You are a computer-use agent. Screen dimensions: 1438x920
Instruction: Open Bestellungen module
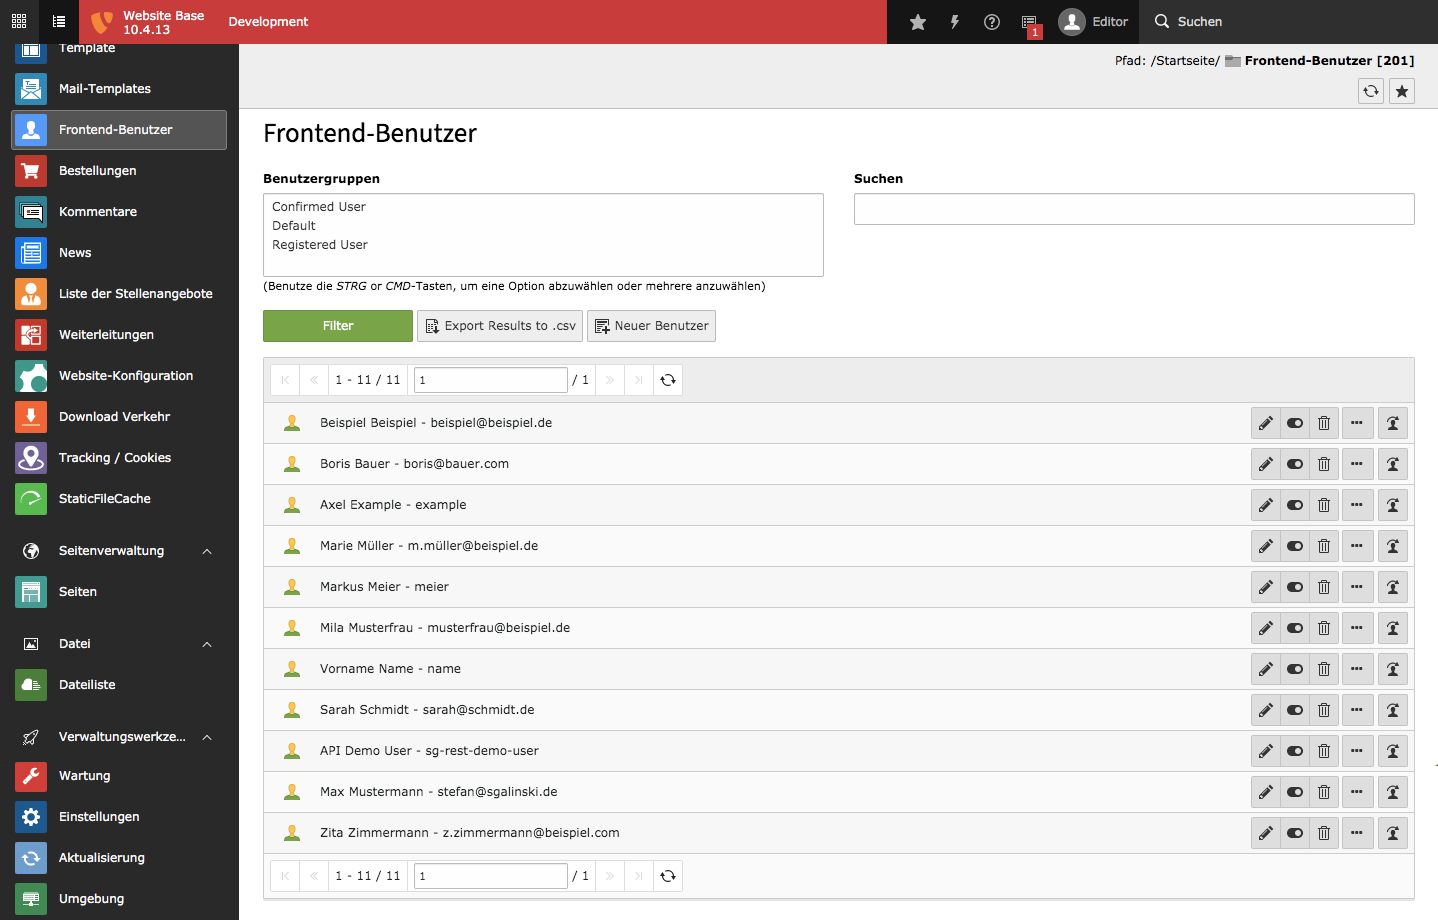[119, 171]
